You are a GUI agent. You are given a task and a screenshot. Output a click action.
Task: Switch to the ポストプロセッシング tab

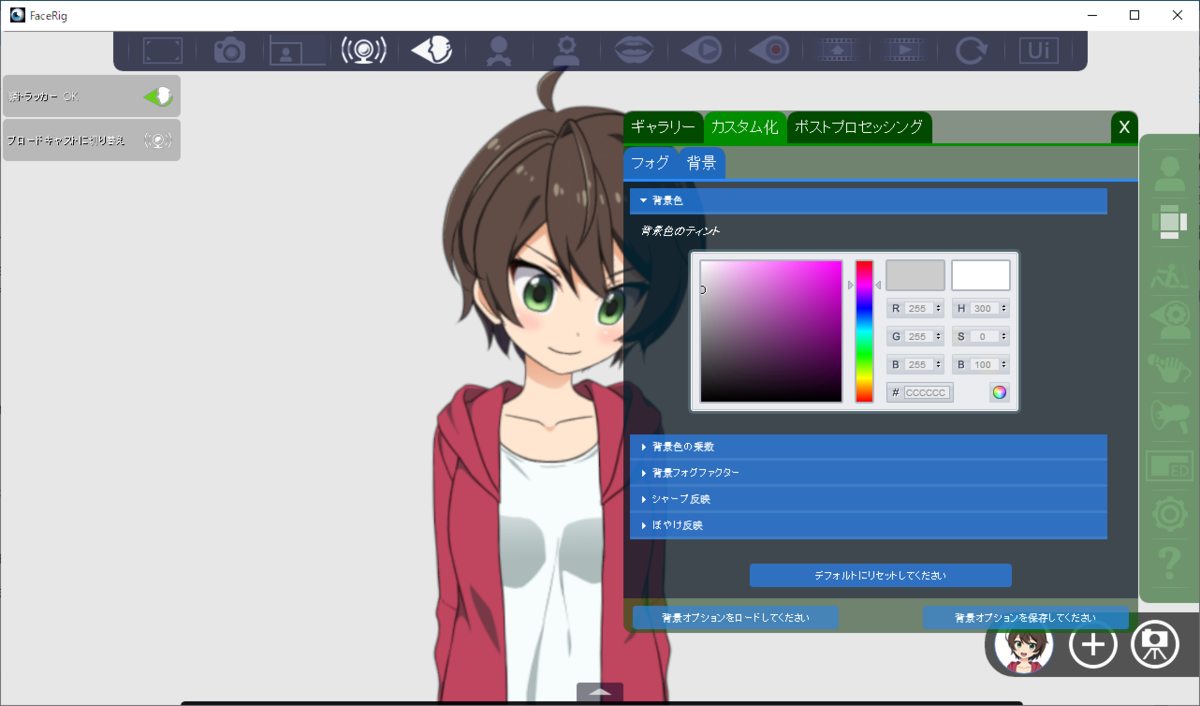coord(859,127)
